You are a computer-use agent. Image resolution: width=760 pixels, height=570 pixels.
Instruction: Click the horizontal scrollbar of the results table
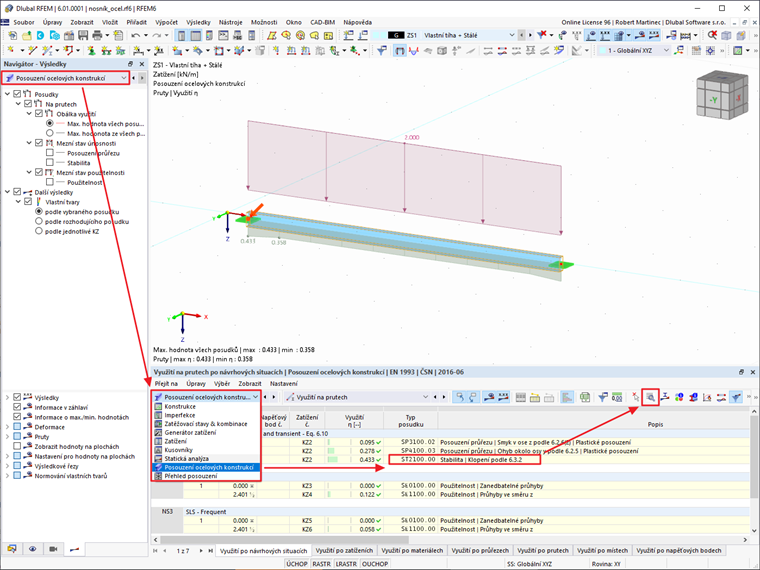pos(285,539)
